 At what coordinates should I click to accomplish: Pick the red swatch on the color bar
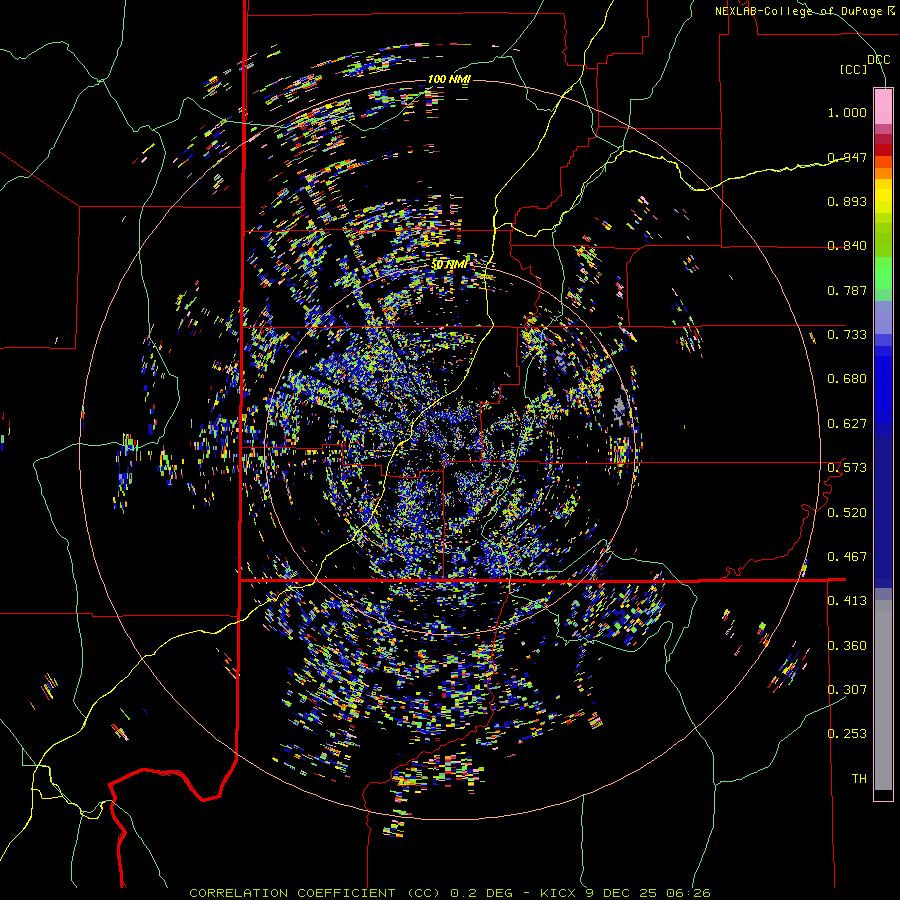tap(883, 150)
